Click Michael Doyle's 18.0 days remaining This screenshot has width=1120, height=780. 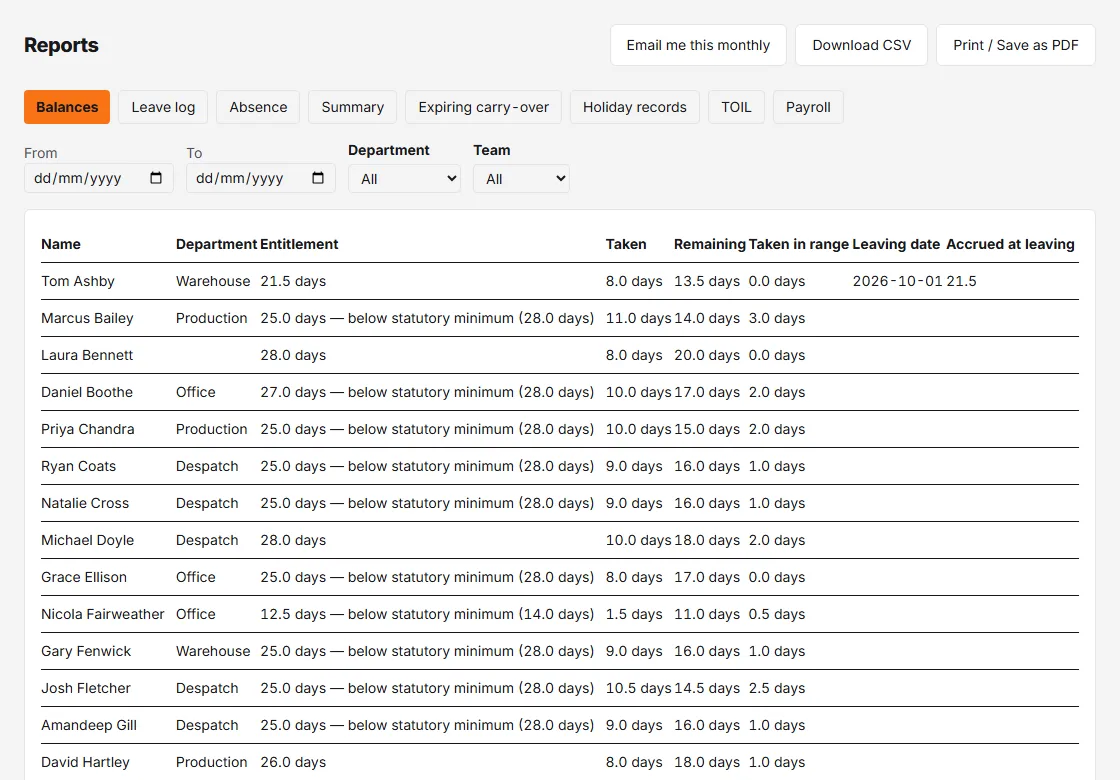(707, 541)
